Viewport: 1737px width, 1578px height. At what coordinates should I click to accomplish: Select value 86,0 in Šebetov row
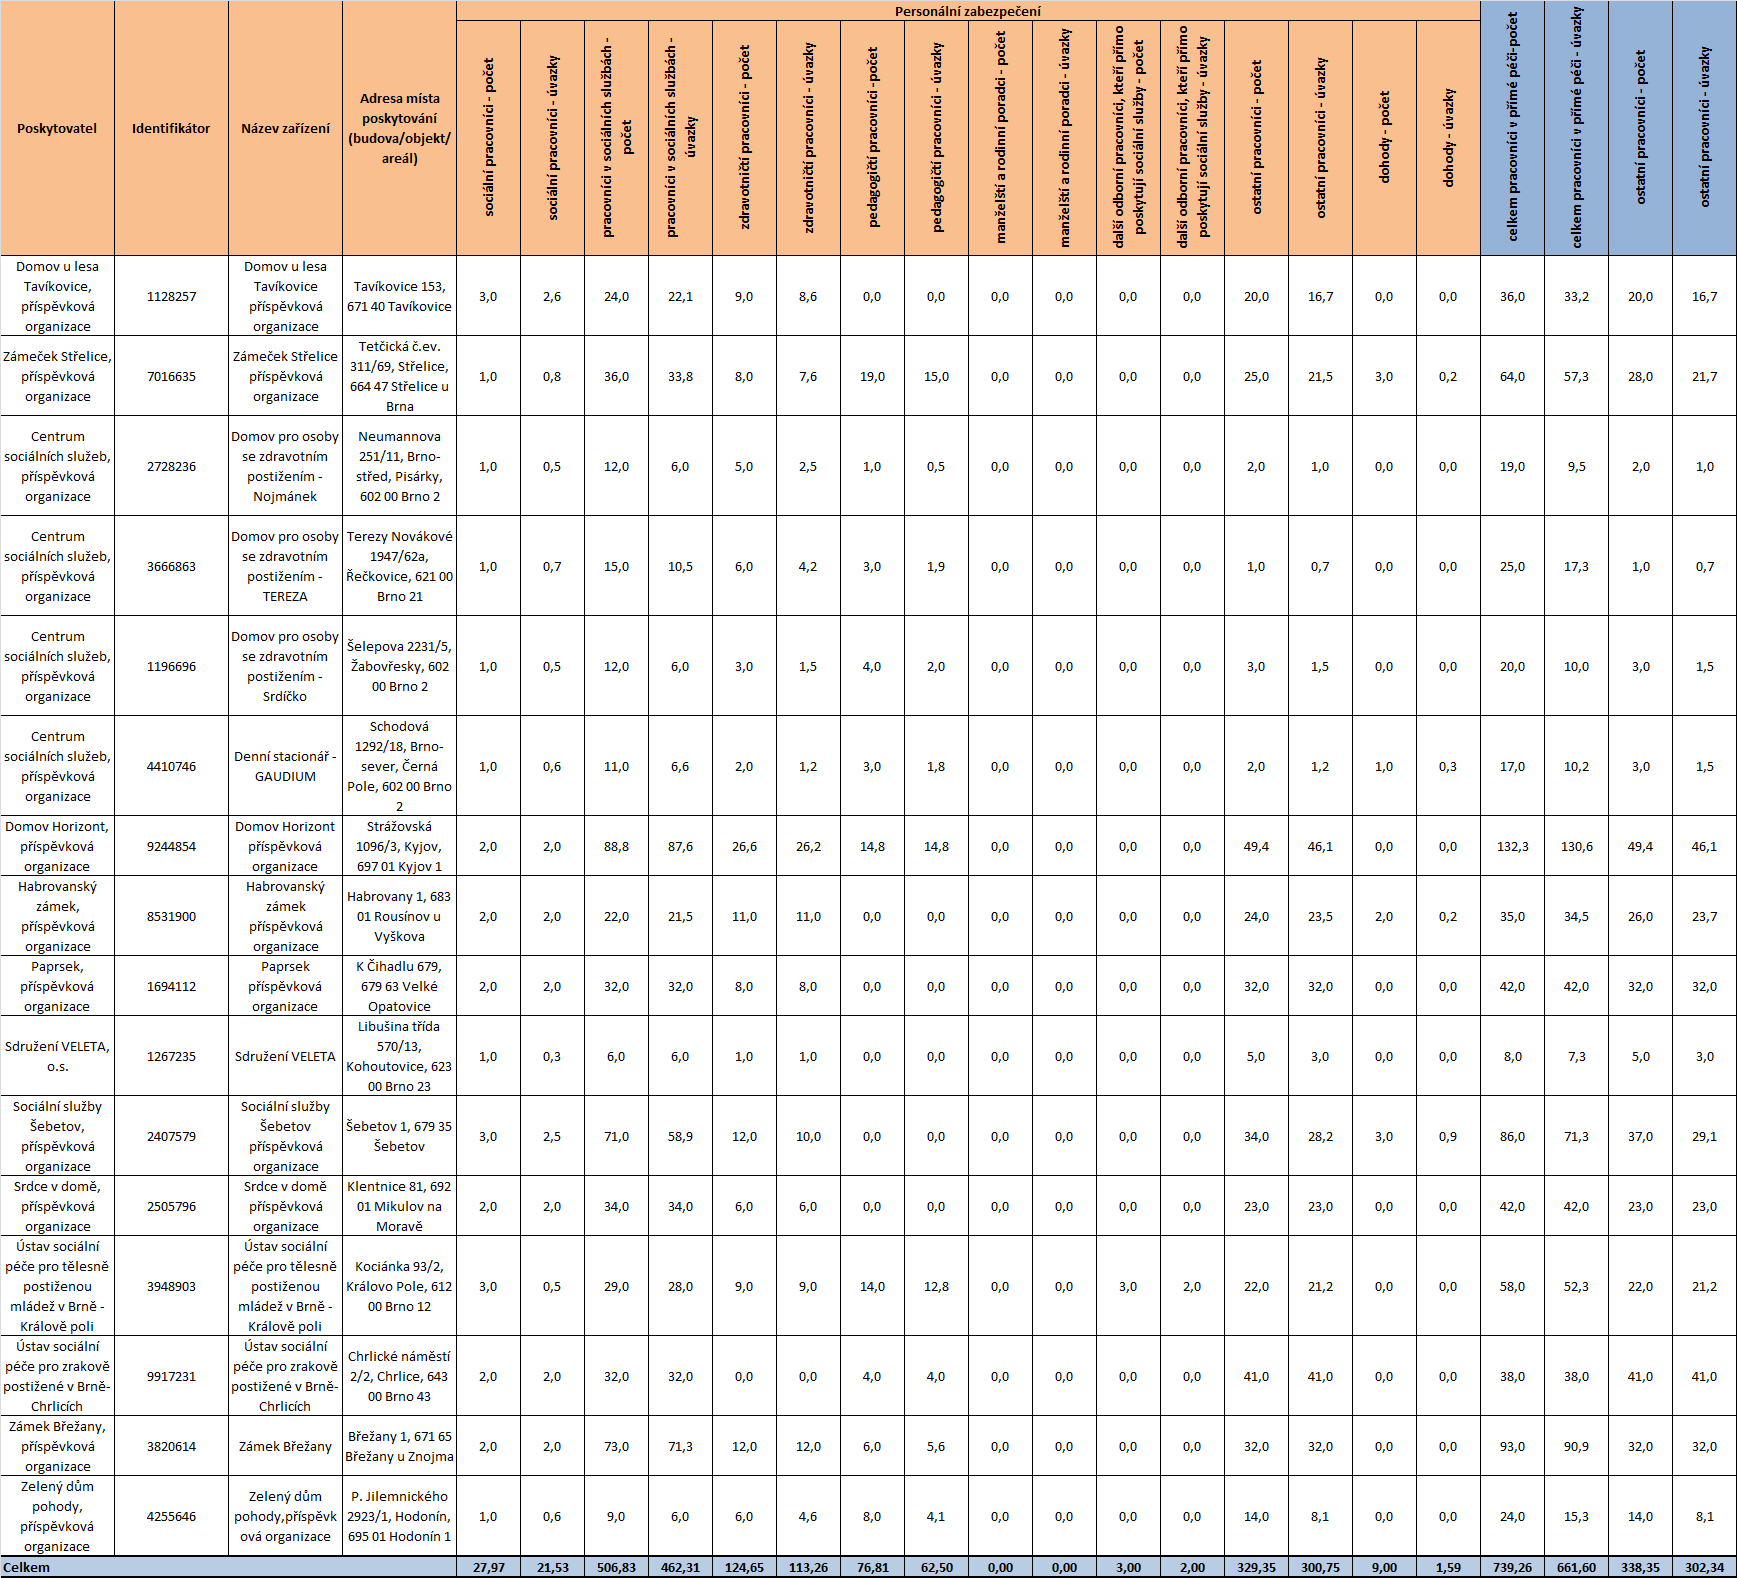(x=1512, y=1136)
